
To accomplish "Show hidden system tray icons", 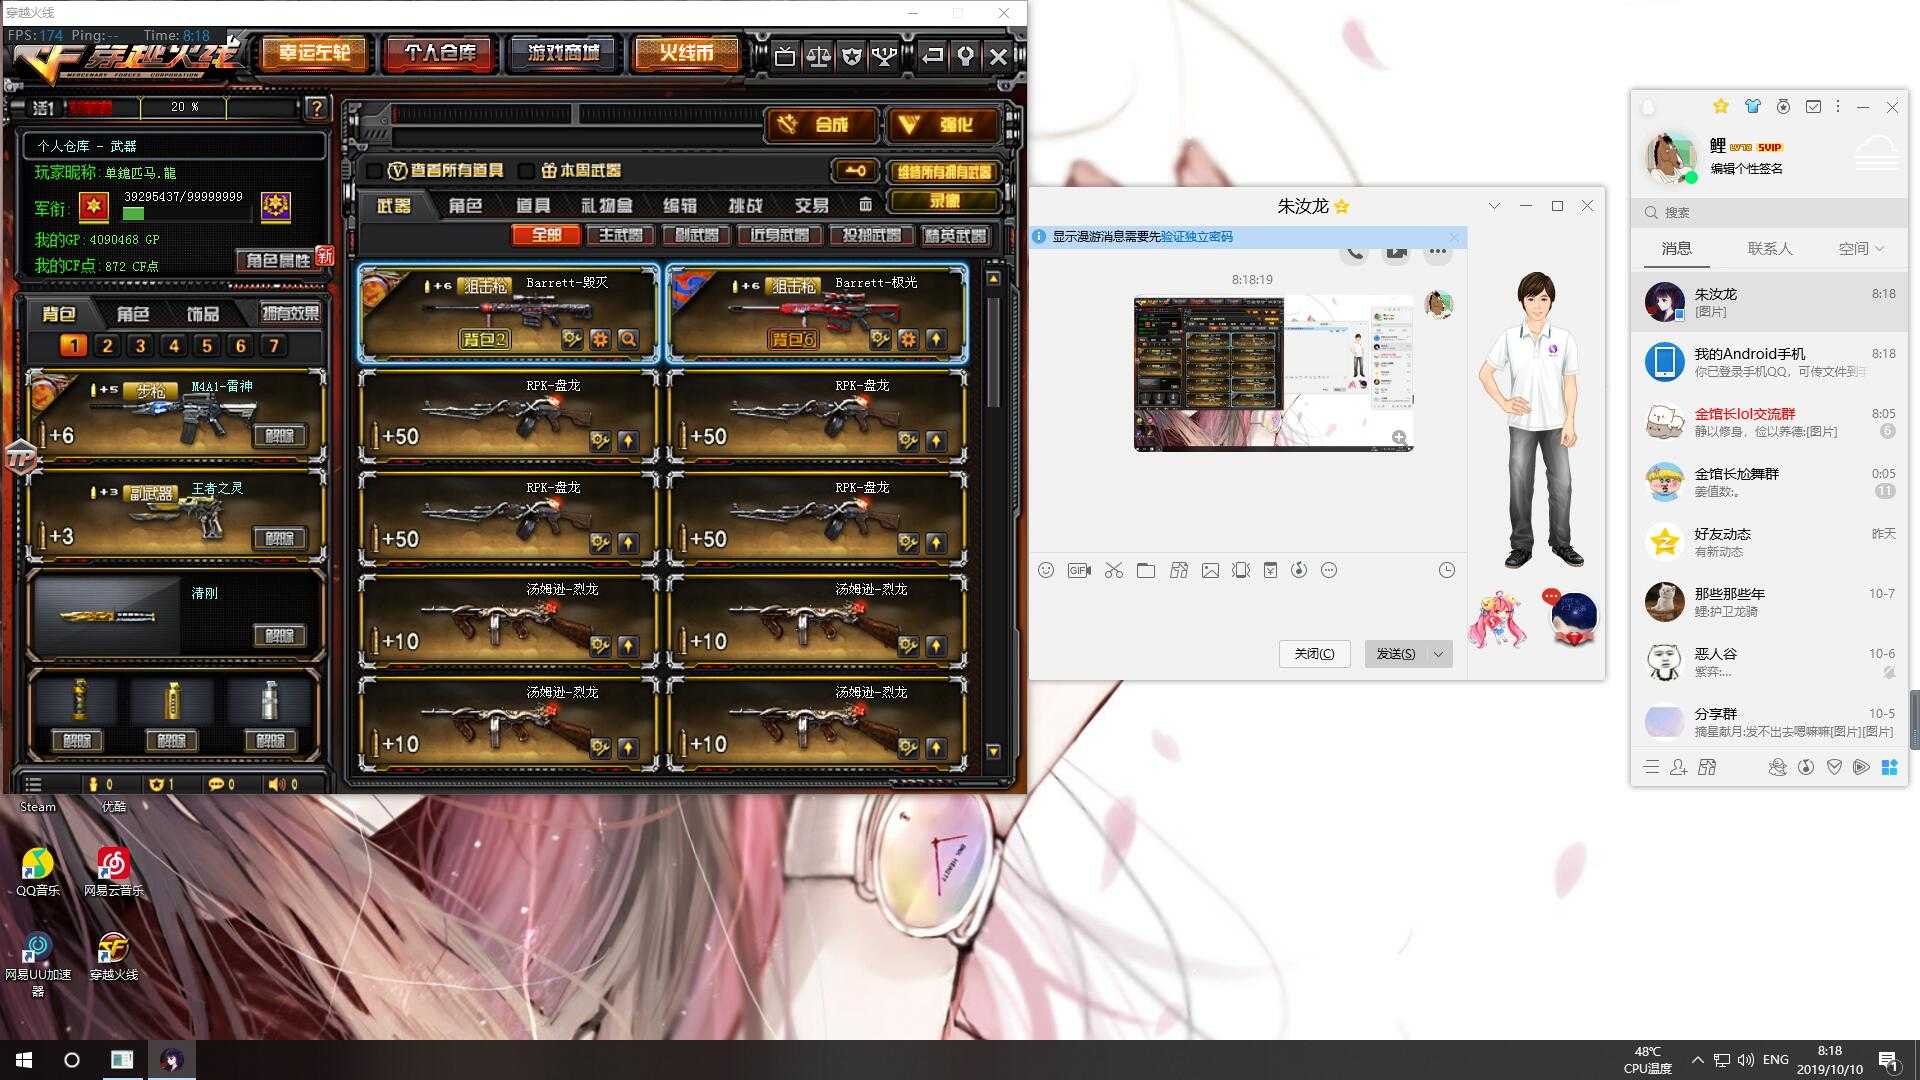I will click(x=1697, y=1060).
